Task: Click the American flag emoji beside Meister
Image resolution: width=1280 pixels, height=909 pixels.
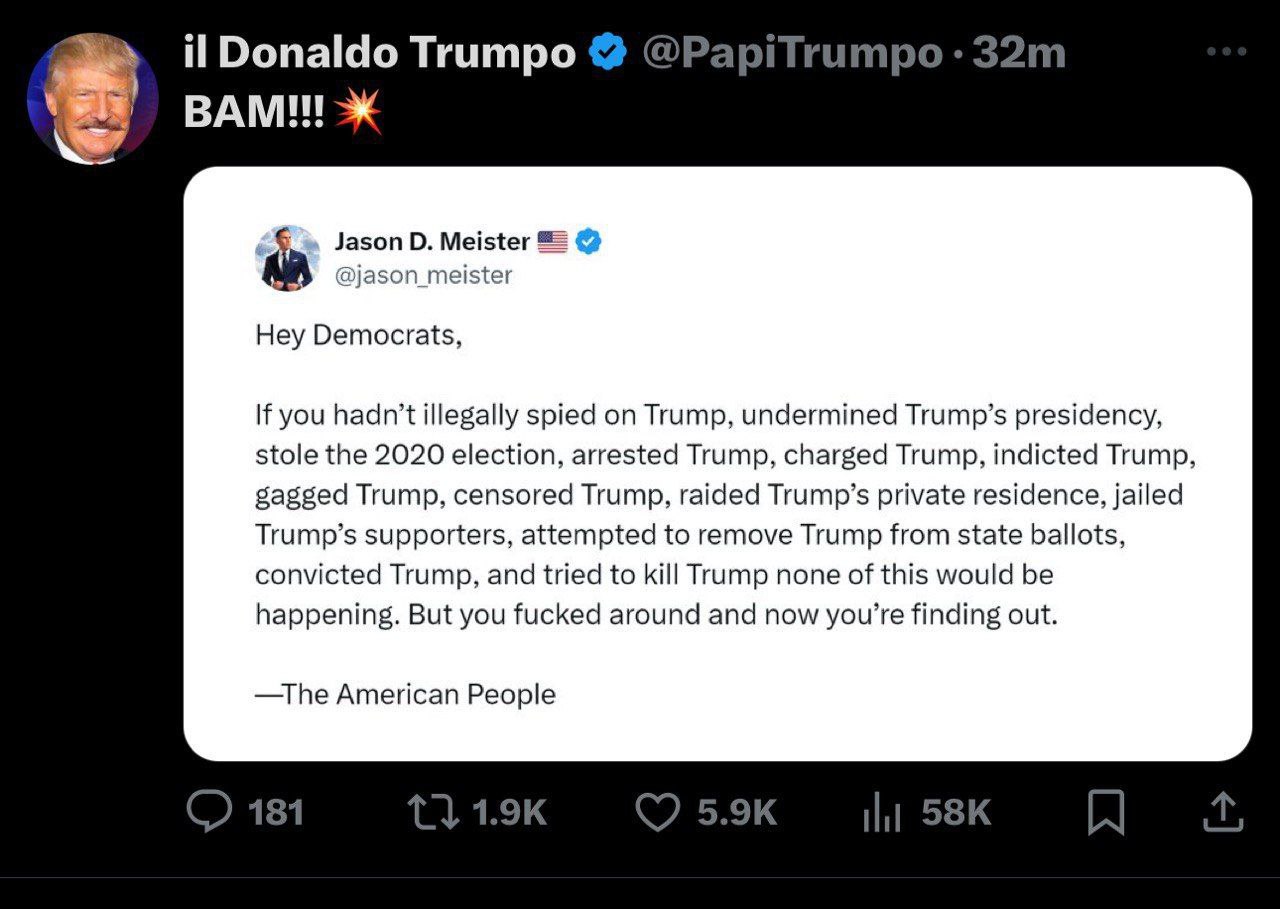Action: coord(552,241)
